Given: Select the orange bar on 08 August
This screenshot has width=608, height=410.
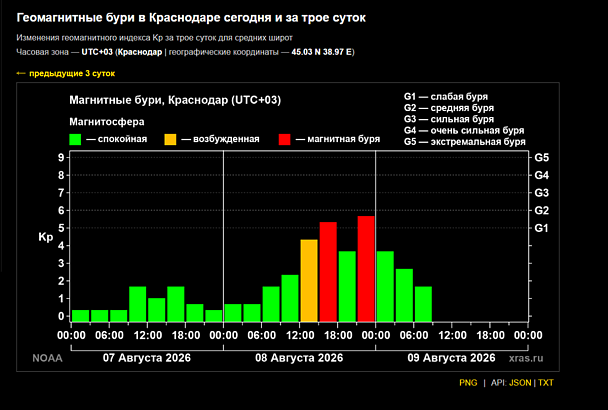Looking at the screenshot, I should point(309,280).
